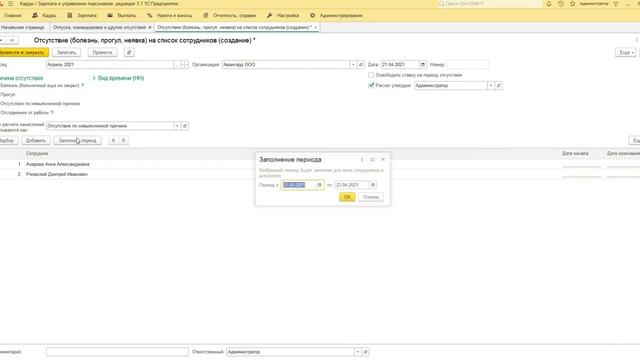
Task: Click the Провести button
Action: [x=102, y=53]
